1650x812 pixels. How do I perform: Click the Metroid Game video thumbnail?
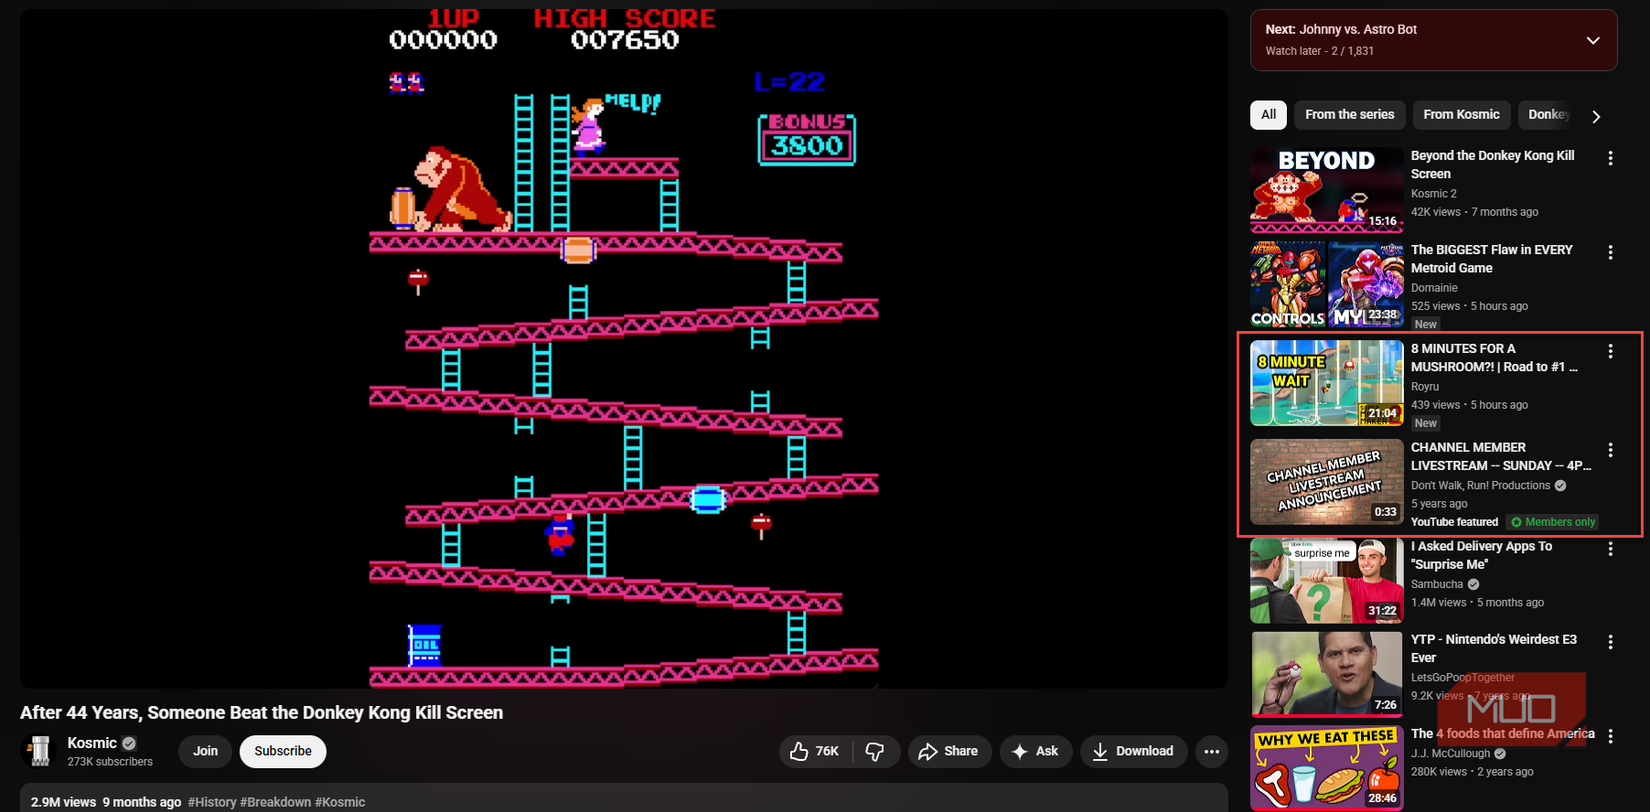coord(1326,284)
